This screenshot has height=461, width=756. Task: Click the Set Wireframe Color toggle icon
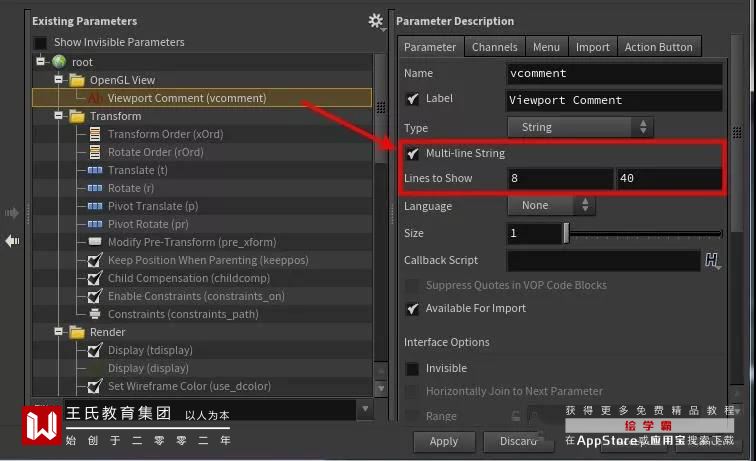click(95, 386)
